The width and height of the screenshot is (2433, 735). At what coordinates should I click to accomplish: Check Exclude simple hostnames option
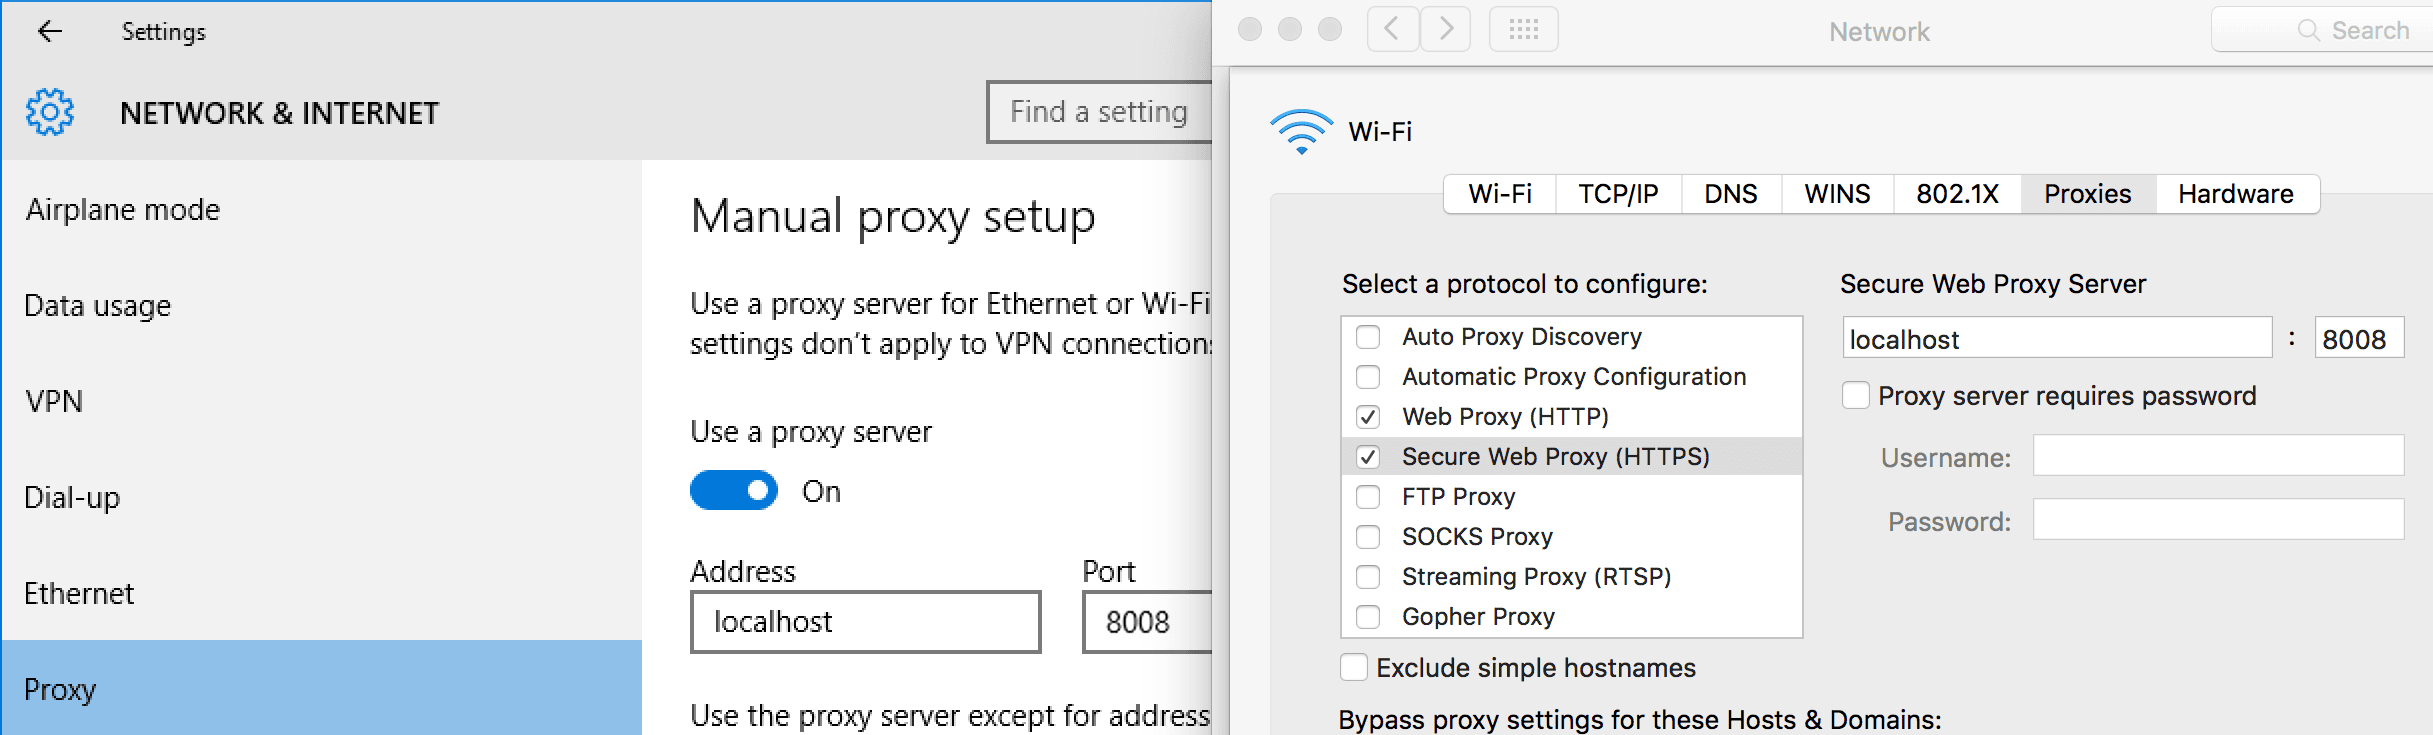point(1354,668)
